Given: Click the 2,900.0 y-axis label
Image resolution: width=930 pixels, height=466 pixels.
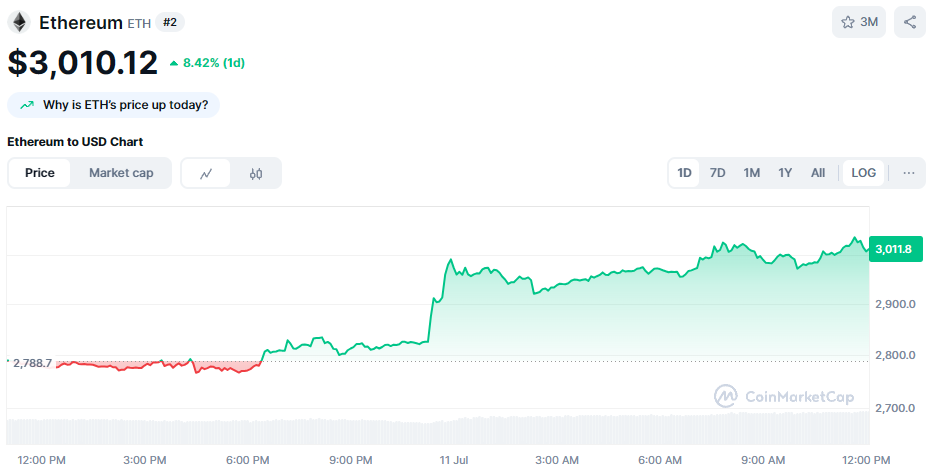Looking at the screenshot, I should pos(895,304).
